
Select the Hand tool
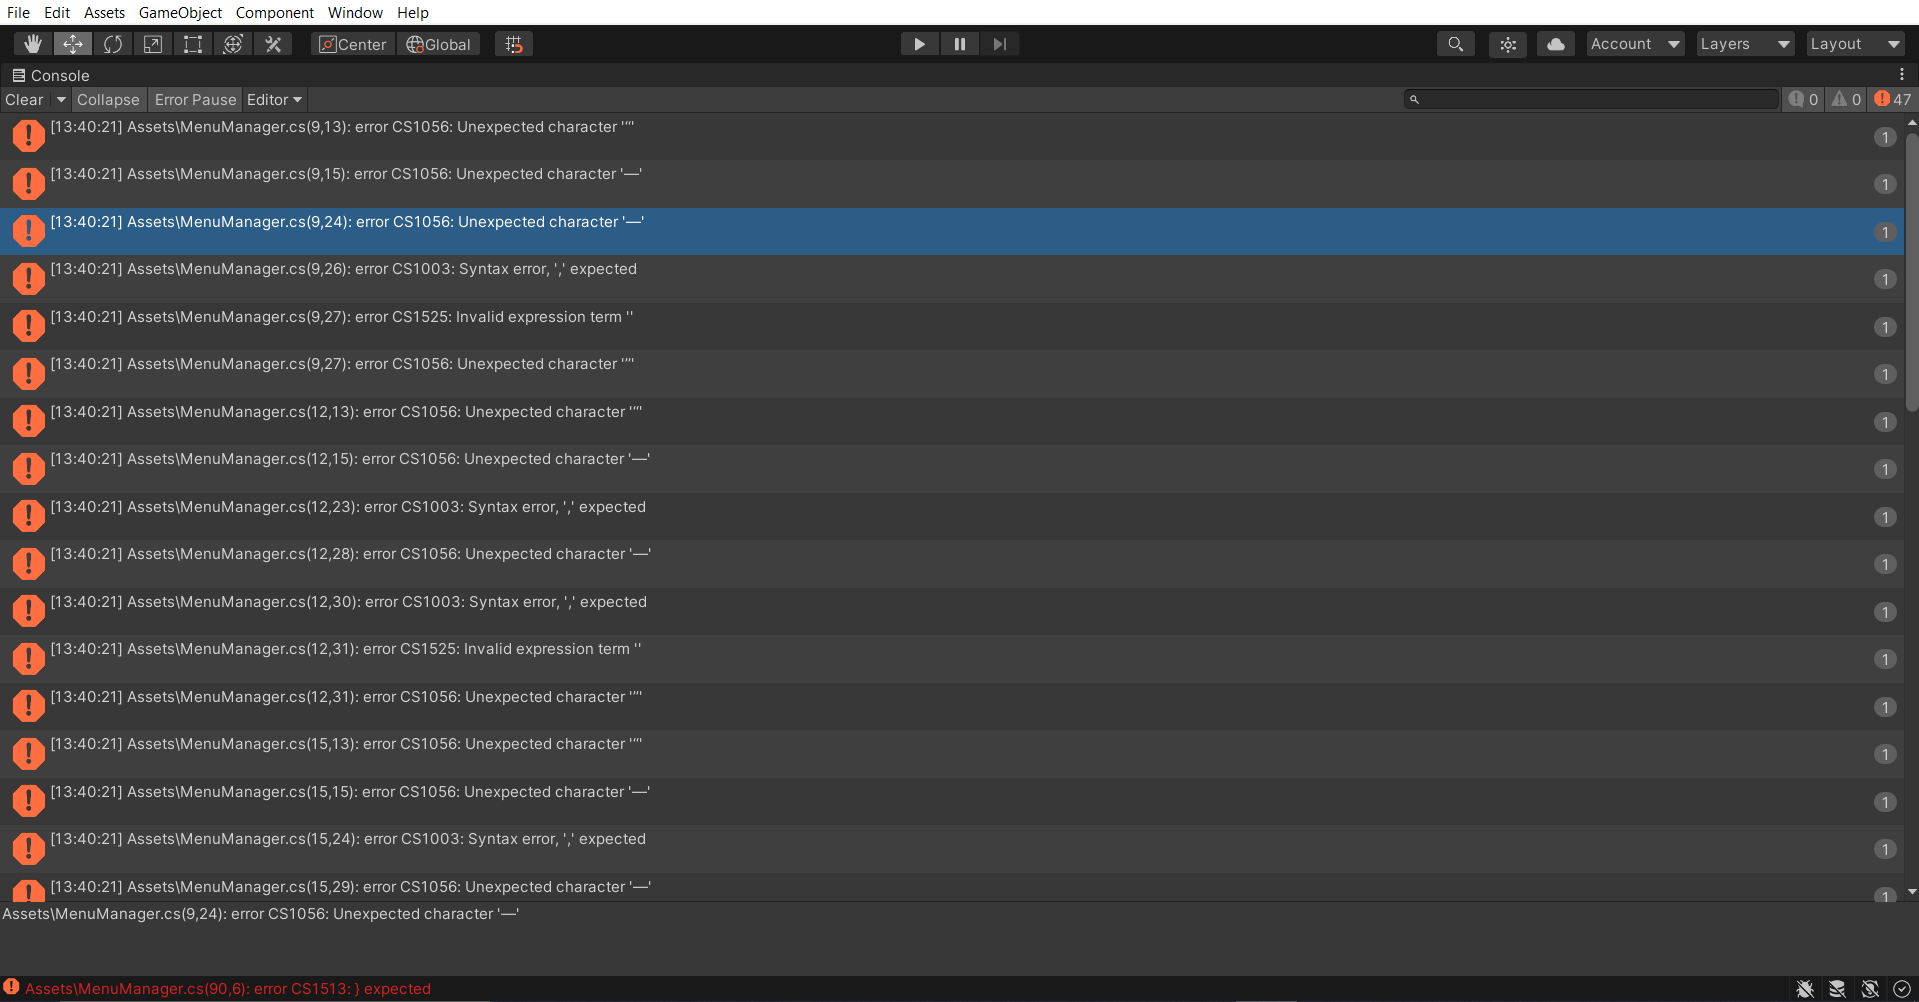click(32, 44)
